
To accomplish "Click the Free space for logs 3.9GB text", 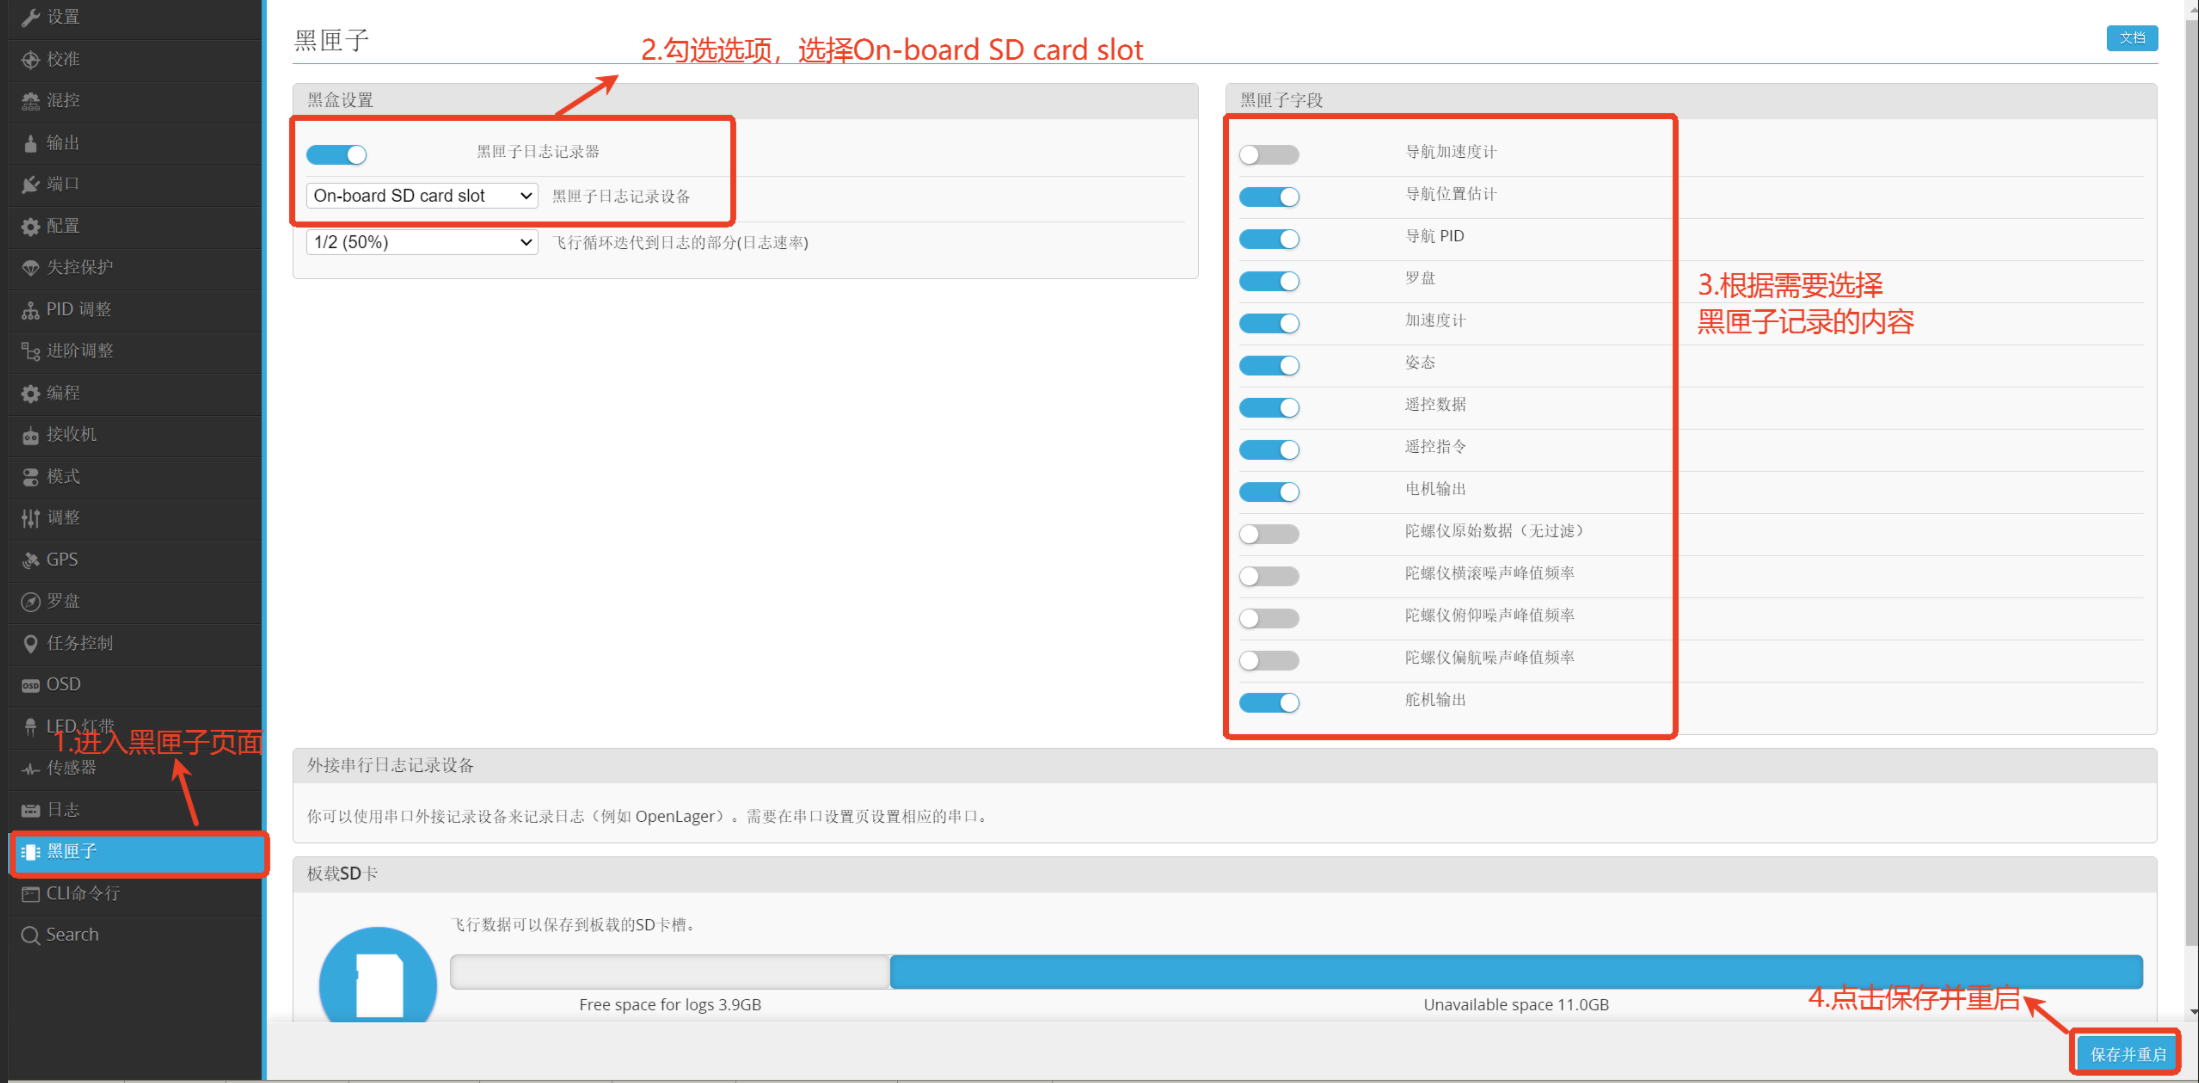I will (x=670, y=1005).
